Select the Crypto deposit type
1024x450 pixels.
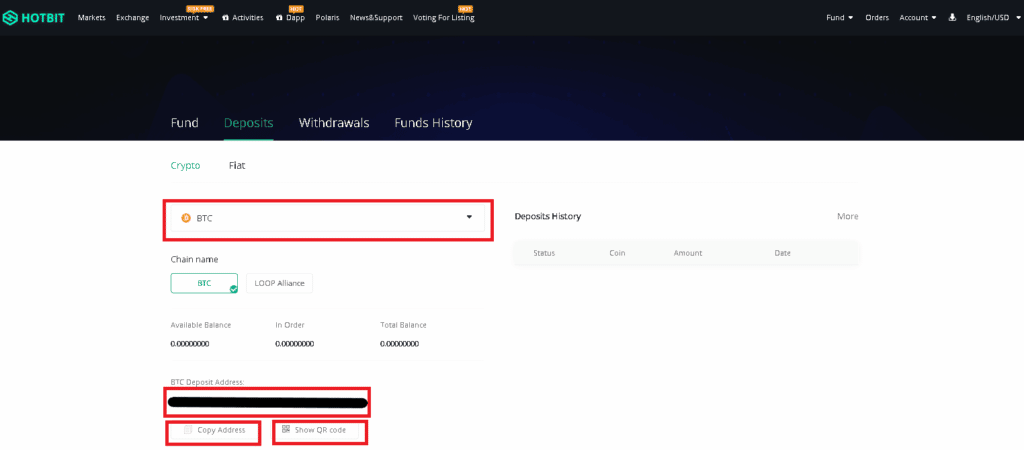(185, 166)
